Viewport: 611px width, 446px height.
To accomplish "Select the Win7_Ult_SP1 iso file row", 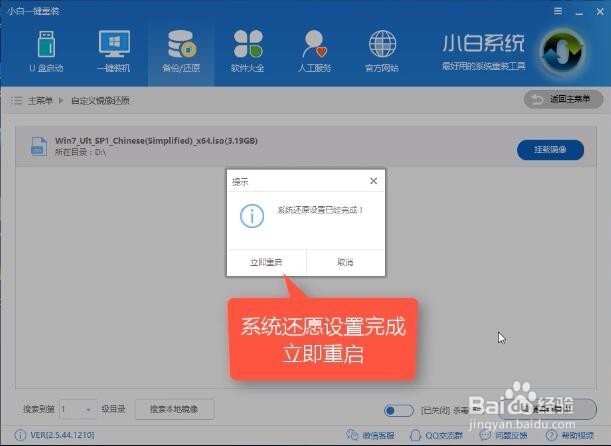I will coord(306,146).
